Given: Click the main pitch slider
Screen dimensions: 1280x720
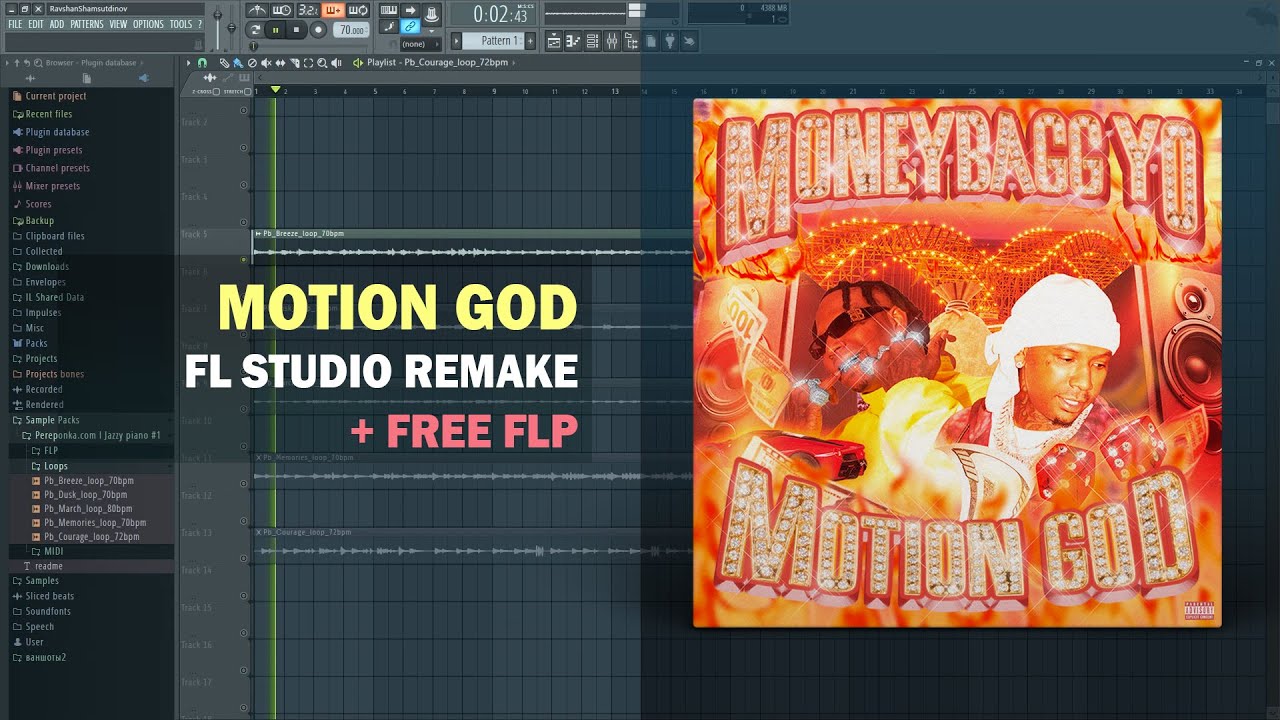Looking at the screenshot, I should pos(231,28).
